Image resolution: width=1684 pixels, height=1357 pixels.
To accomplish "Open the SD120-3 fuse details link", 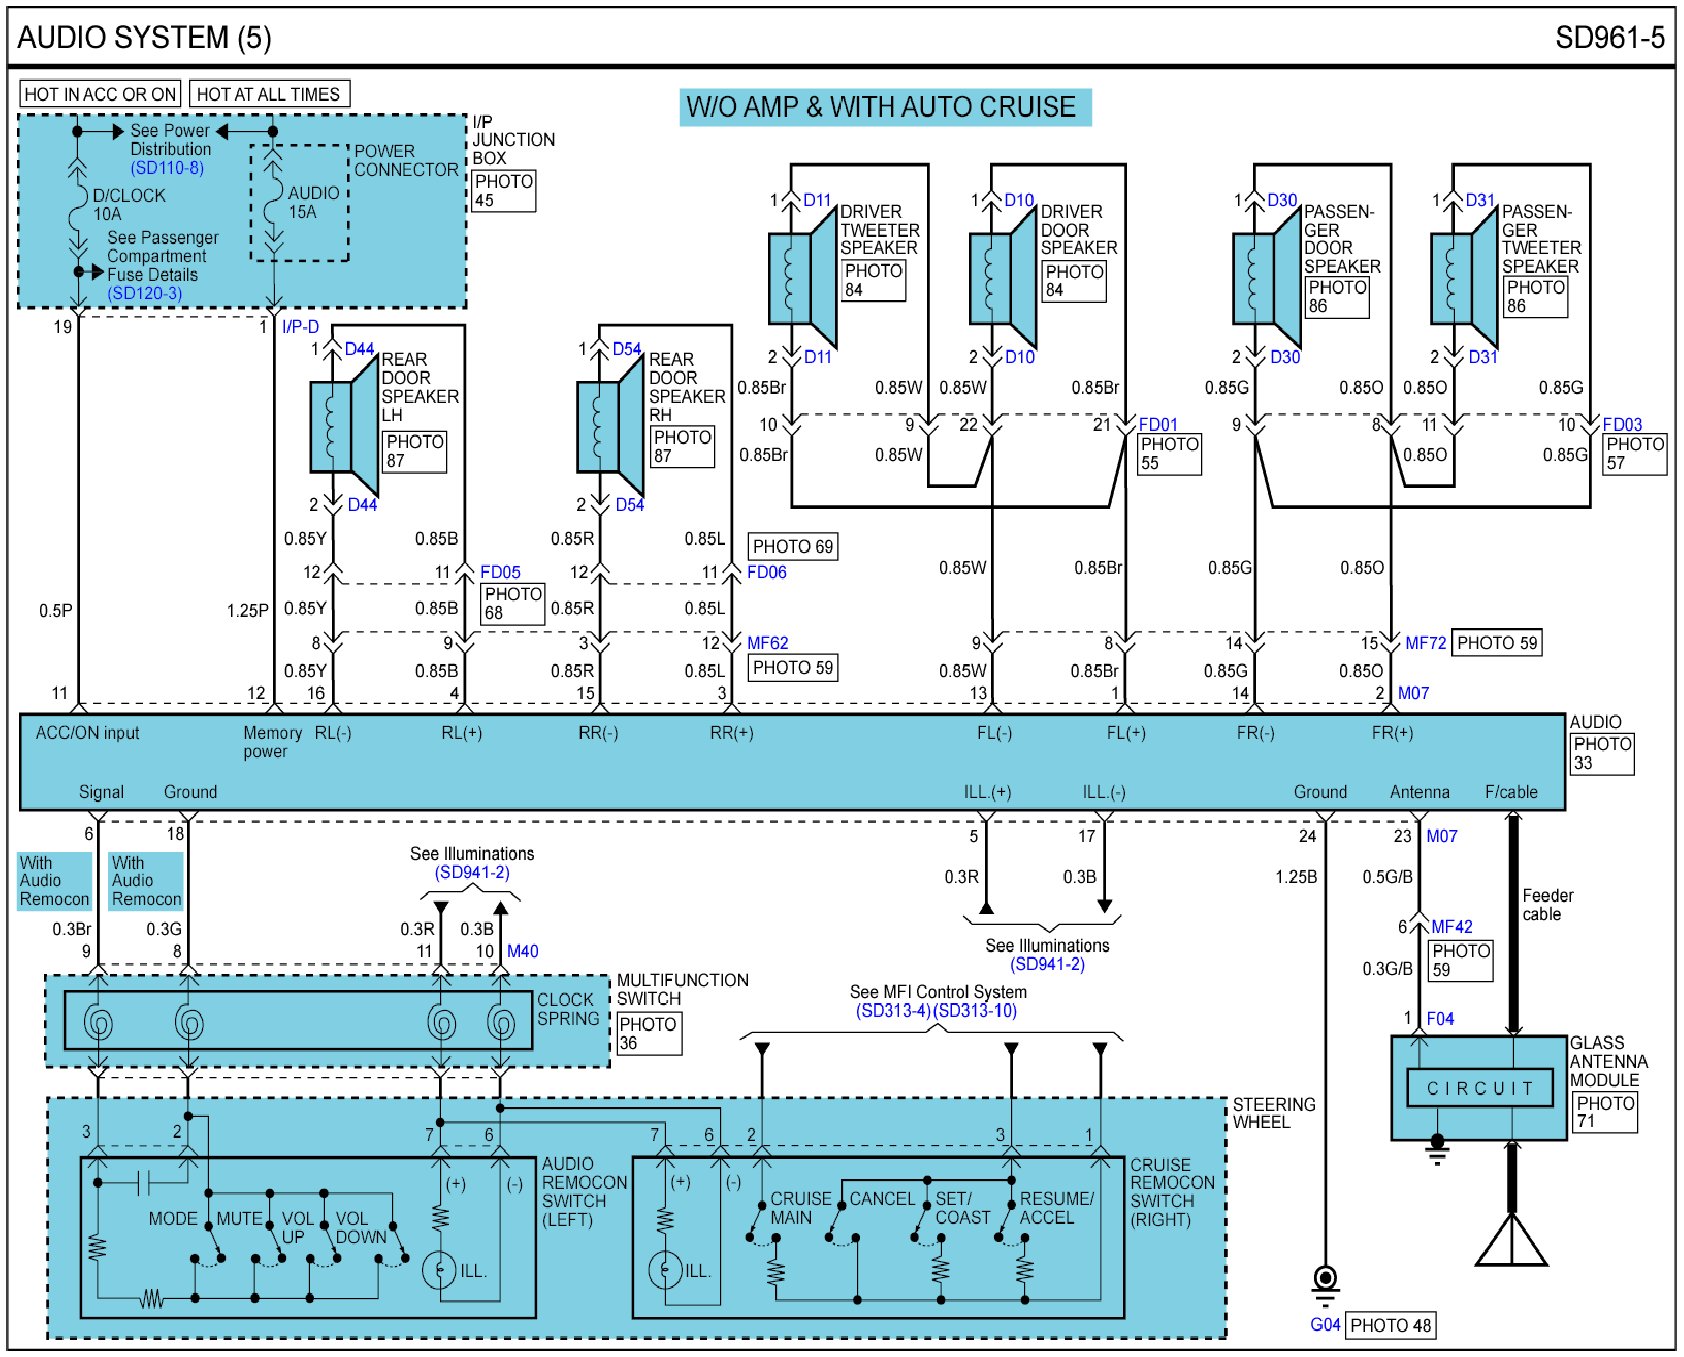I will pyautogui.click(x=145, y=293).
